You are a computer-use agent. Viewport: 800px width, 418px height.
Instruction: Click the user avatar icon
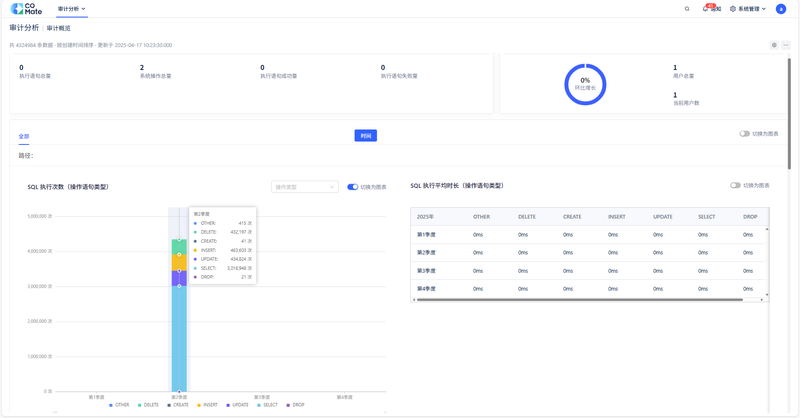point(781,9)
